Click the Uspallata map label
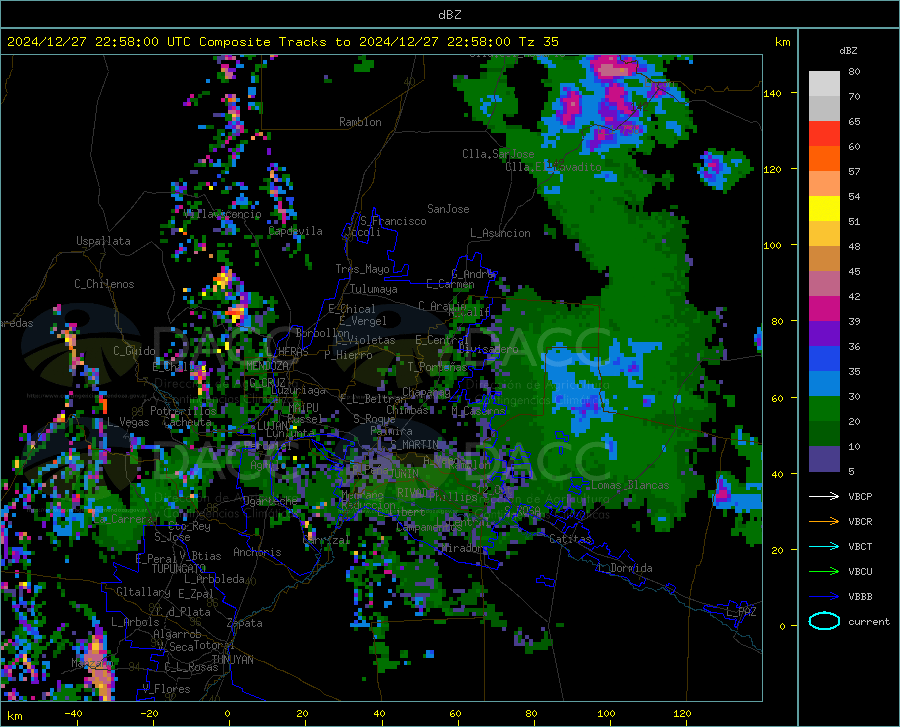The image size is (900, 727). (103, 241)
